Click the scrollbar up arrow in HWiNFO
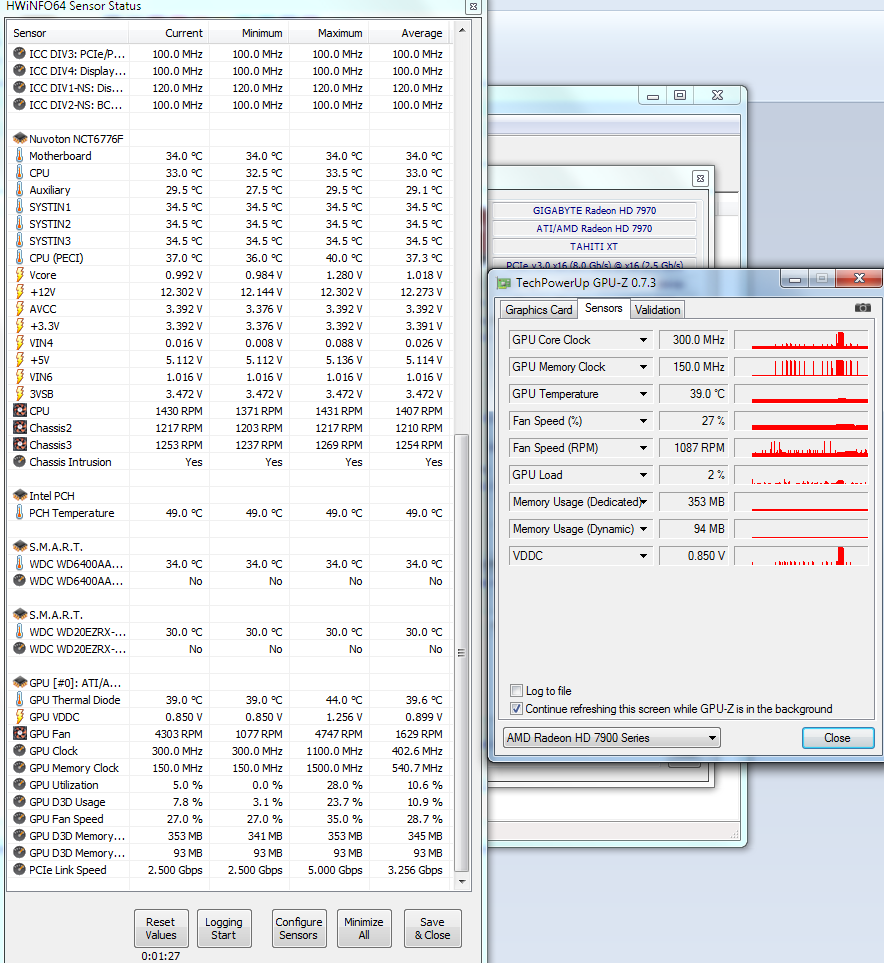 click(x=462, y=30)
